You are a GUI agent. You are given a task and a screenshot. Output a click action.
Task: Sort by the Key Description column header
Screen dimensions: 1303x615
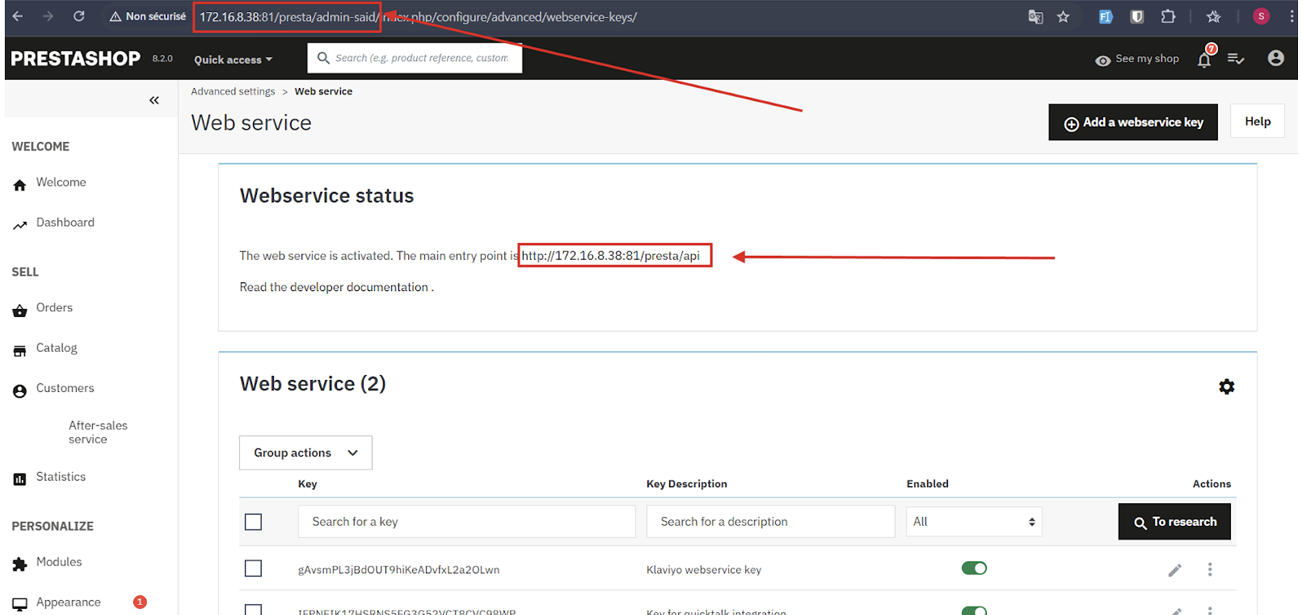click(x=687, y=484)
